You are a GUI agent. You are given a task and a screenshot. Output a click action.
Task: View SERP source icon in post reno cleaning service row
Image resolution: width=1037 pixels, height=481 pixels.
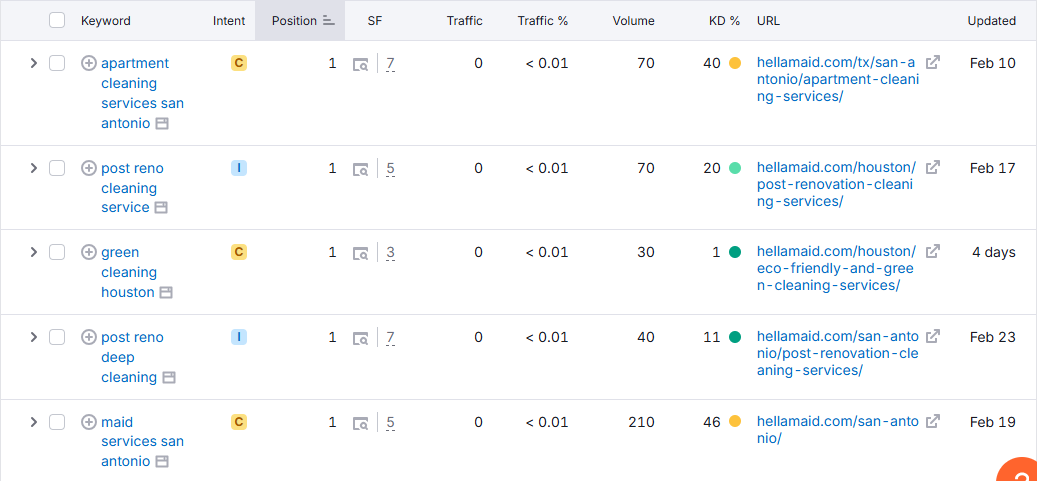click(360, 169)
